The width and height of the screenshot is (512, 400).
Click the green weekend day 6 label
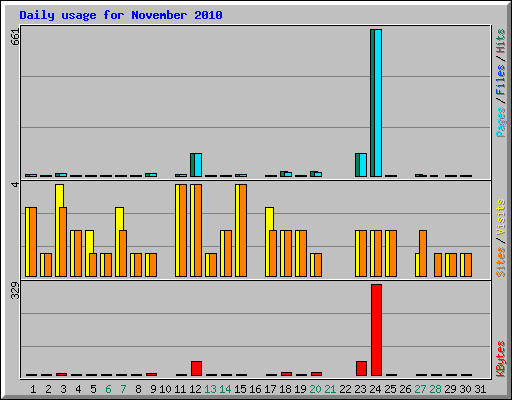tap(108, 389)
